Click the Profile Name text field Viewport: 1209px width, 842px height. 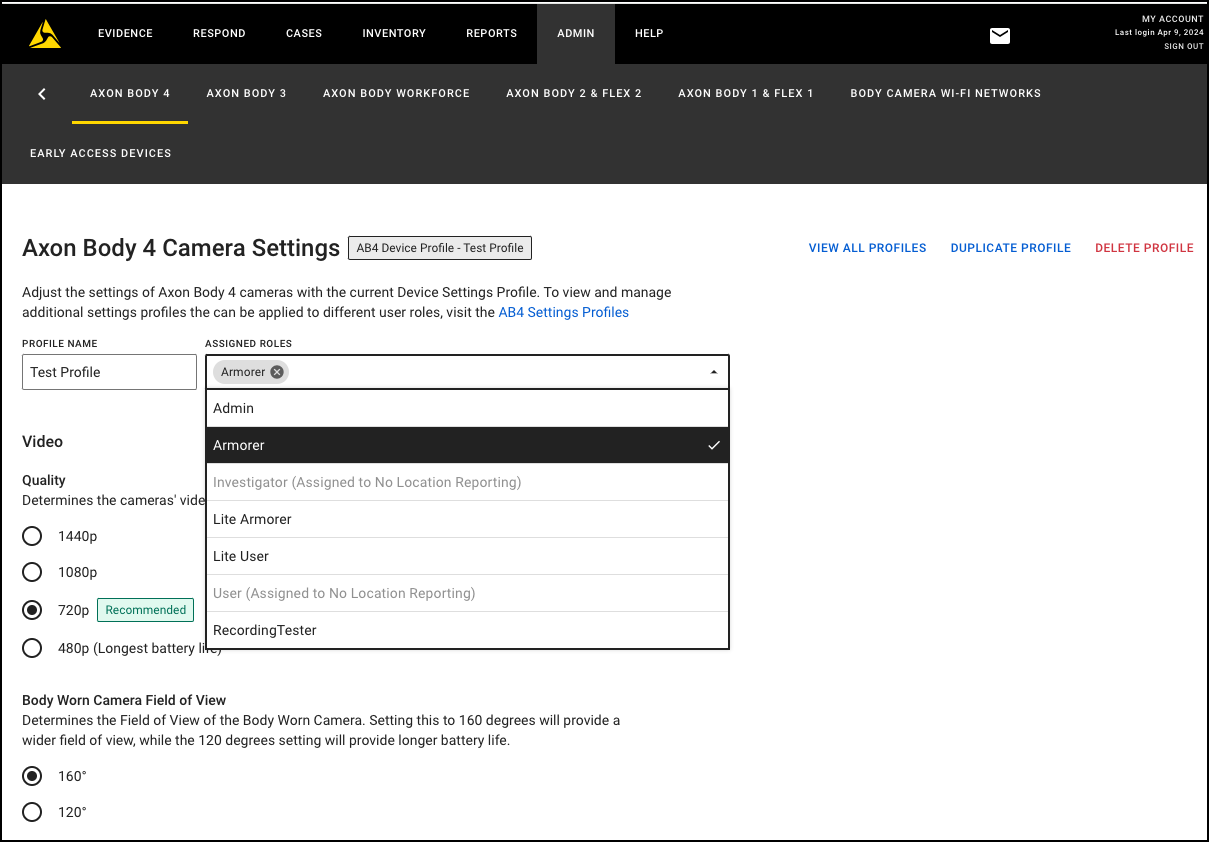[x=109, y=372]
